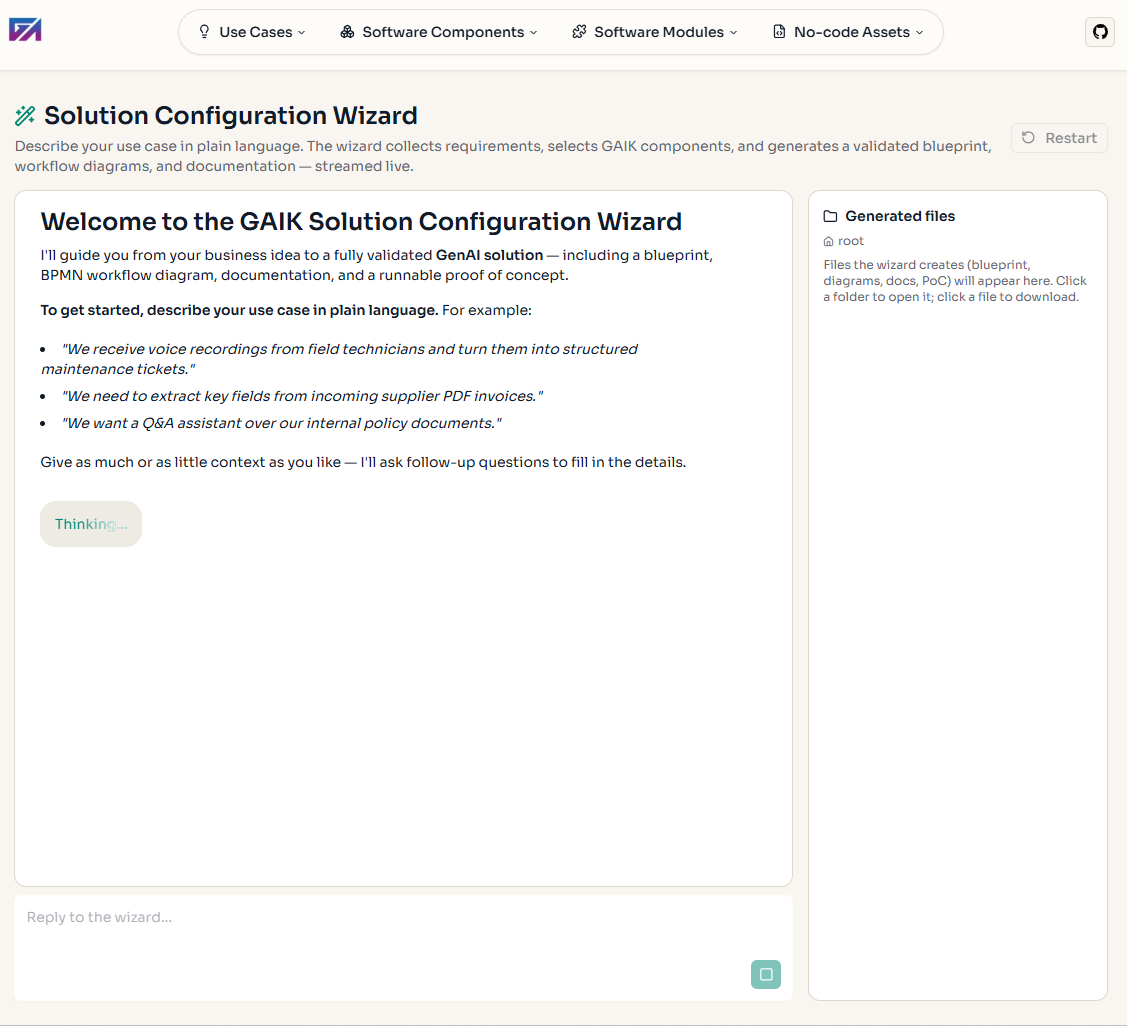Screen dimensions: 1127x1026
Task: Click the 'Describe your use case' subtitle text
Action: (503, 156)
